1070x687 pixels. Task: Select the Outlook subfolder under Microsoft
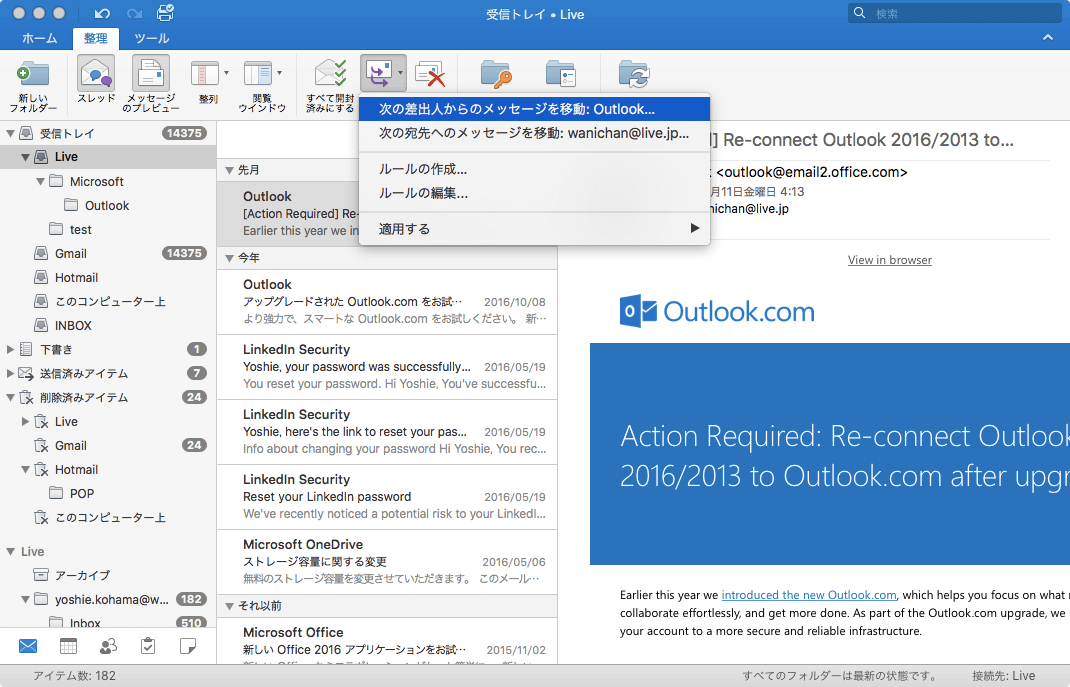[x=108, y=205]
